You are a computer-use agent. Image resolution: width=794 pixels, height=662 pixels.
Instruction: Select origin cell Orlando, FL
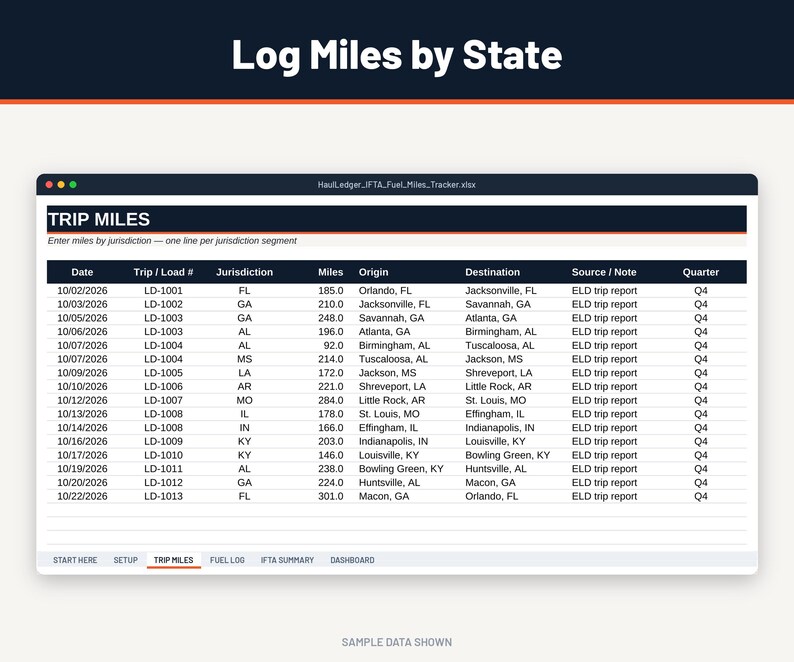click(385, 291)
